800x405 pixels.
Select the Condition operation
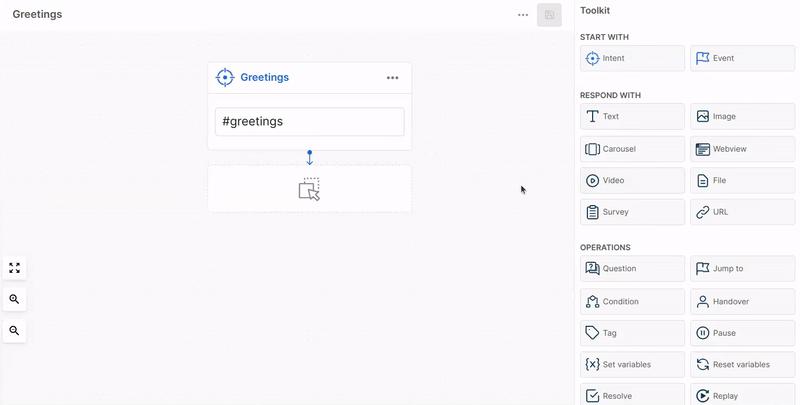(632, 301)
